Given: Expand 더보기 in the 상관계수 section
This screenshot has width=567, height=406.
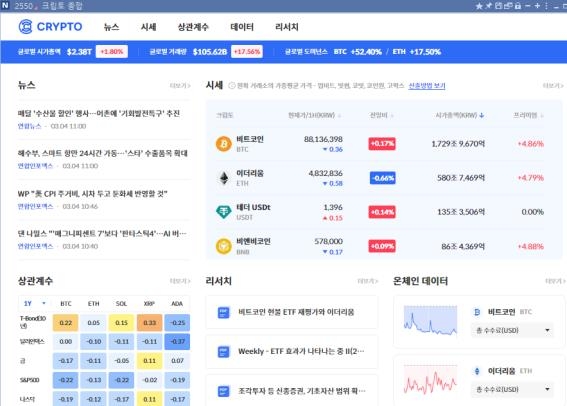Looking at the screenshot, I should 180,281.
